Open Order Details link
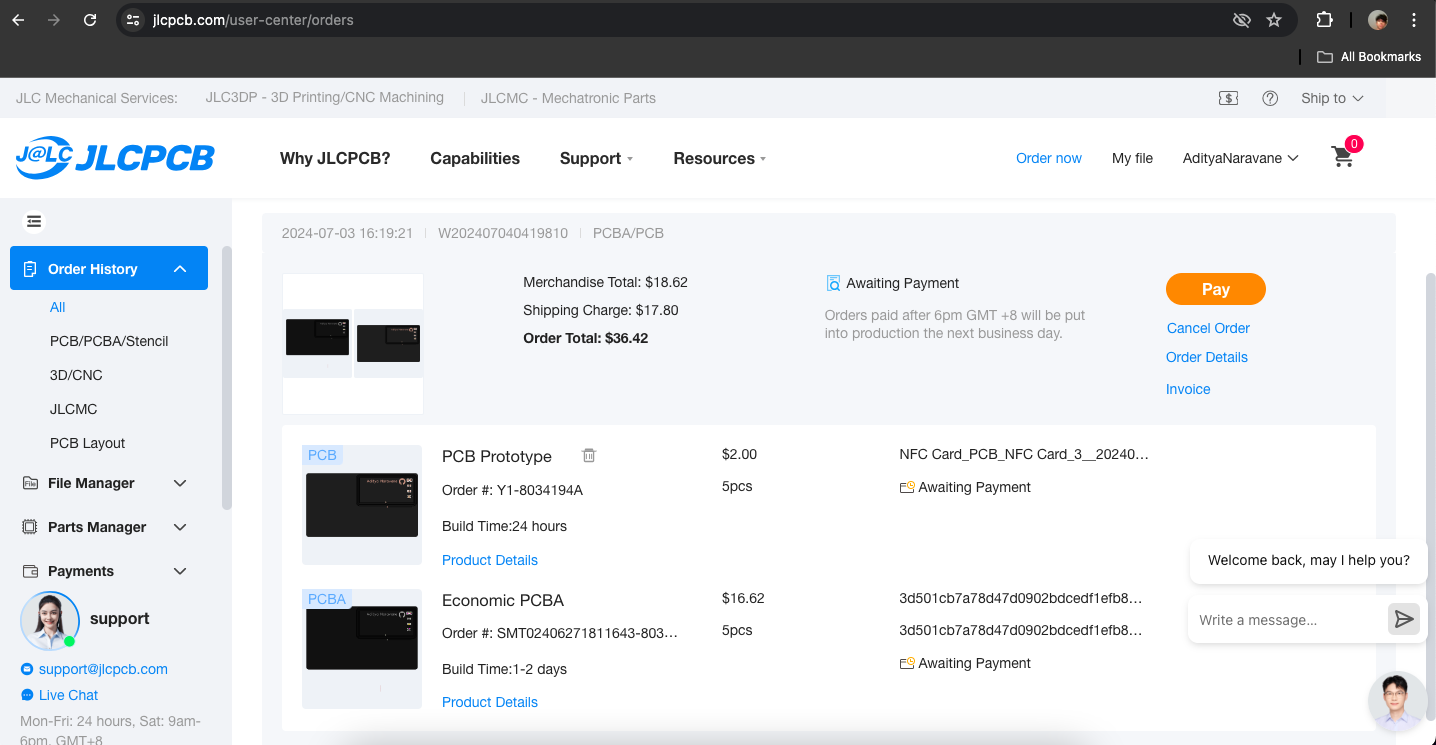 (1206, 357)
